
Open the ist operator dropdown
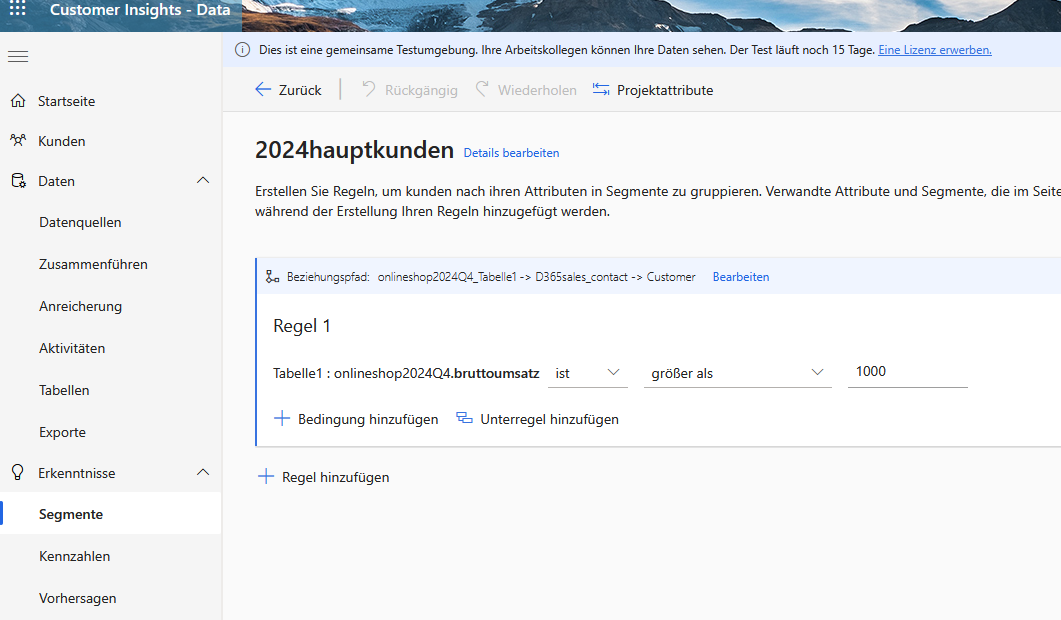click(587, 370)
